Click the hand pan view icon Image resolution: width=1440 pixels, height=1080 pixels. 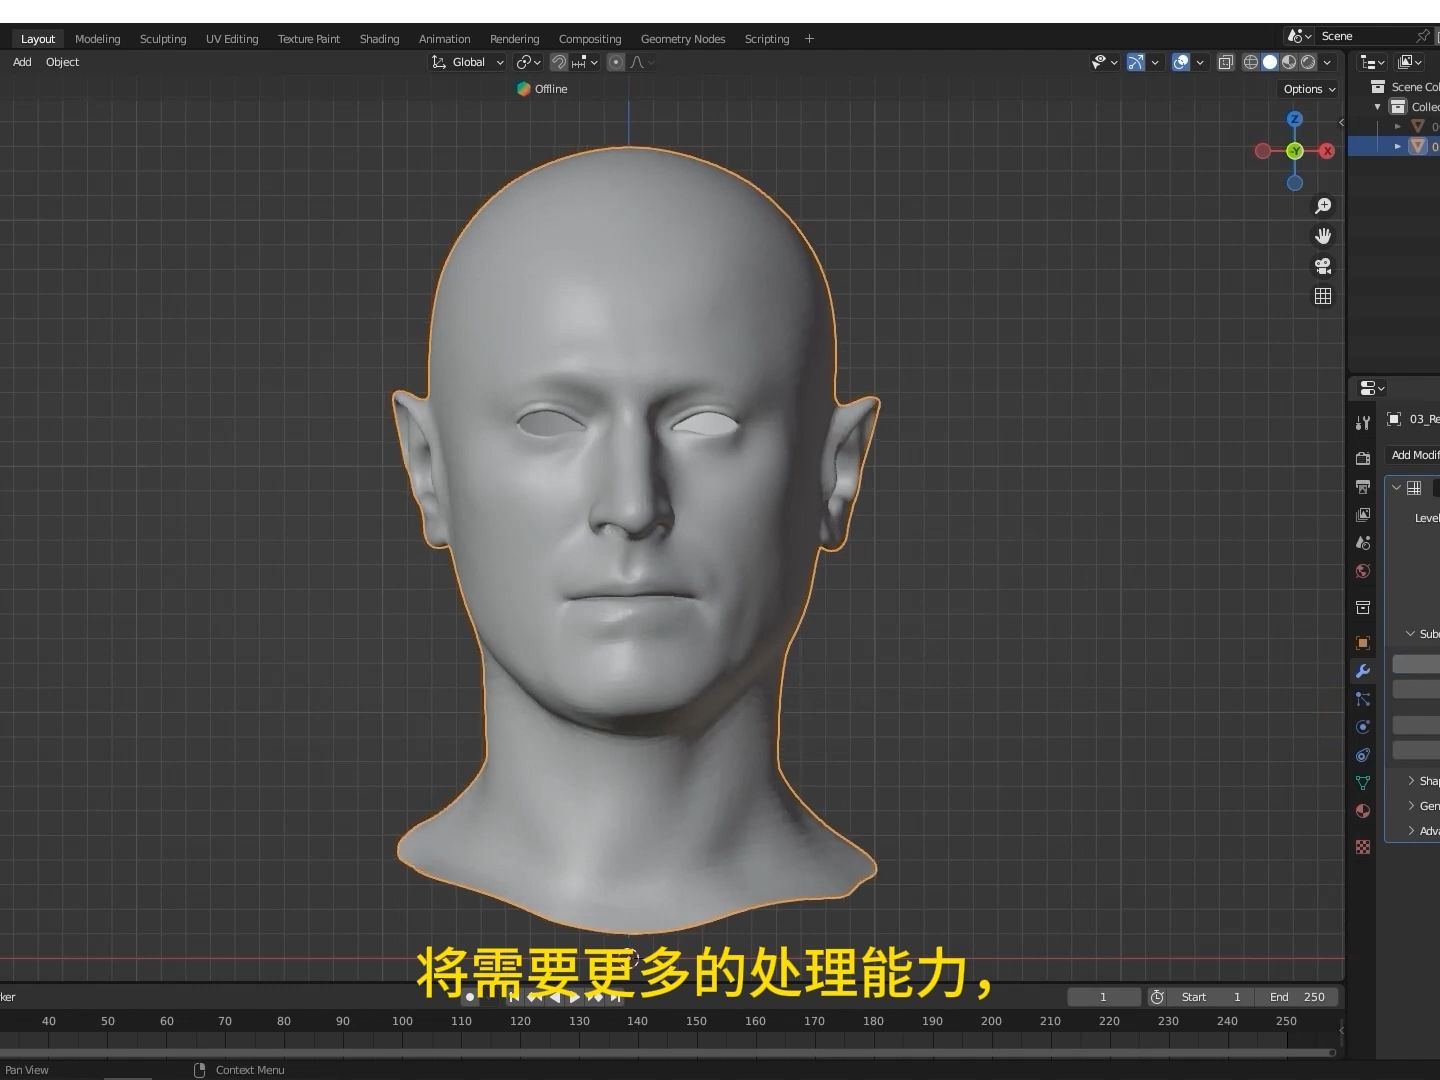point(1323,236)
